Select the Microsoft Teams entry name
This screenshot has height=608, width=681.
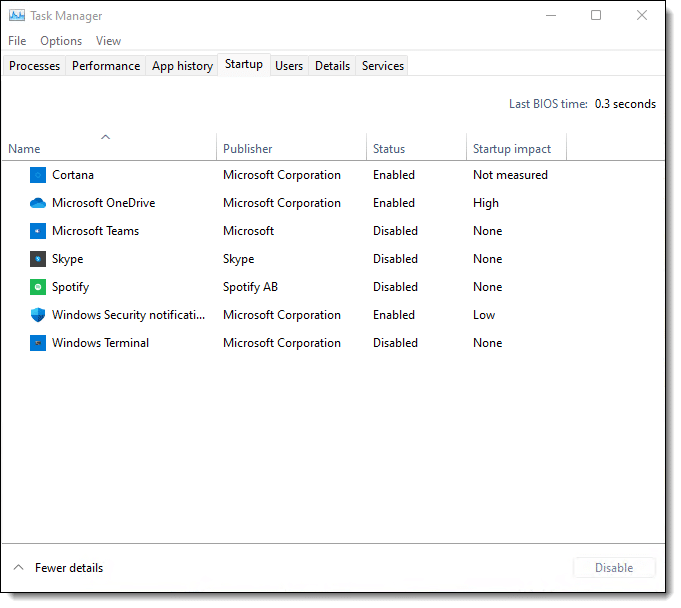tap(96, 231)
